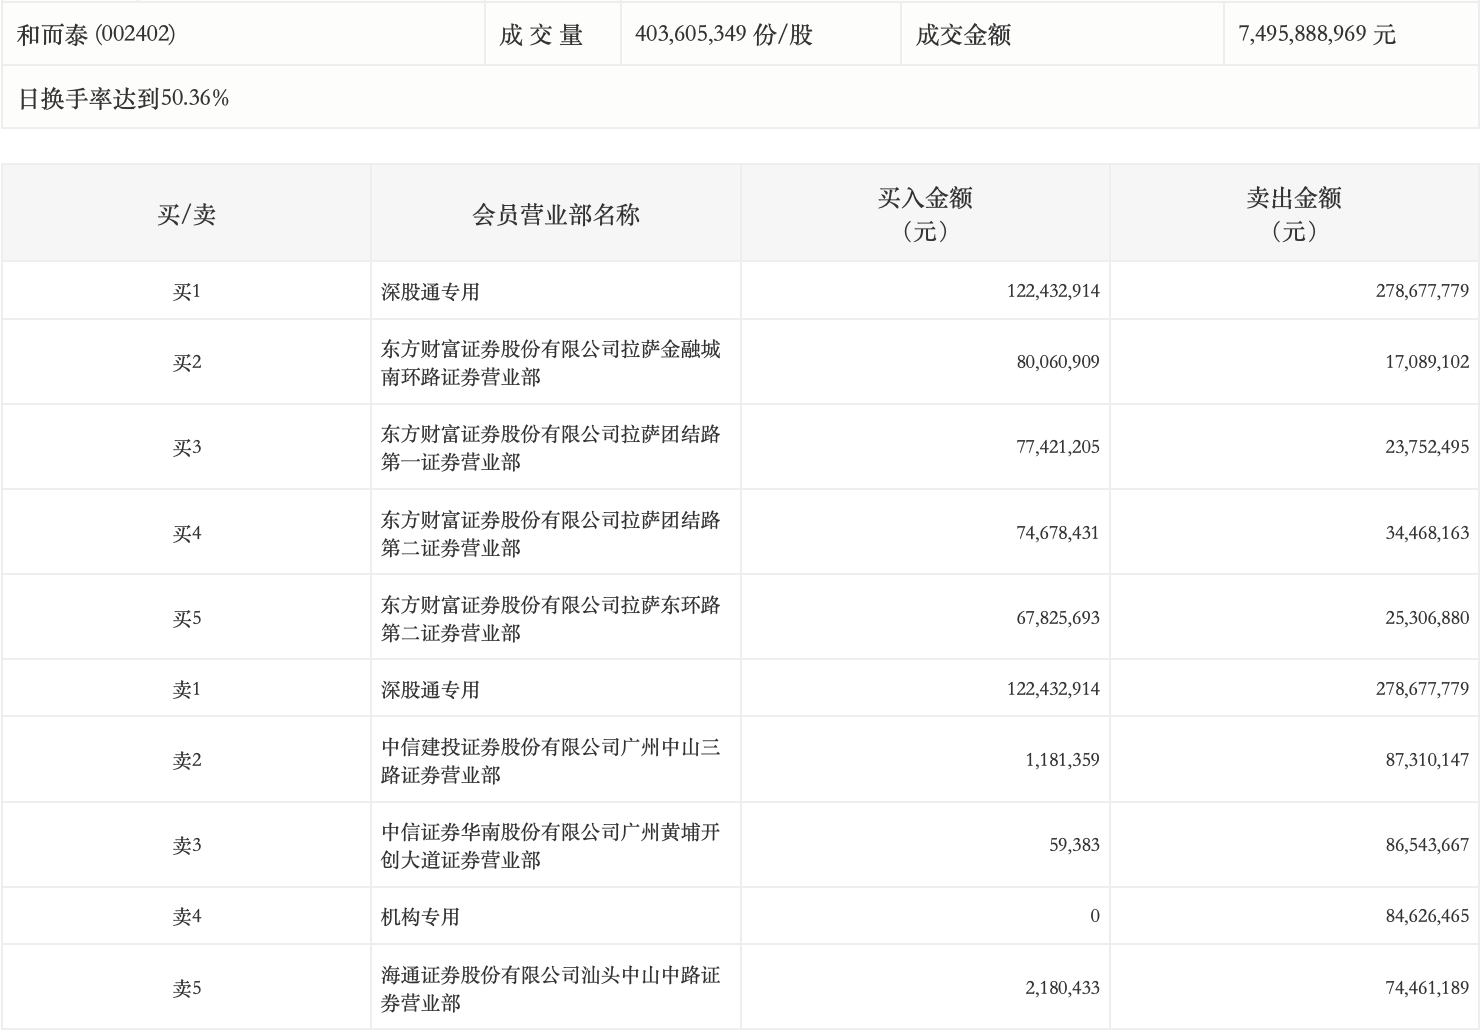Screen dimensions: 1482x1034
Task: Click 深股通专用 in the 卖1 row
Action: tap(430, 690)
